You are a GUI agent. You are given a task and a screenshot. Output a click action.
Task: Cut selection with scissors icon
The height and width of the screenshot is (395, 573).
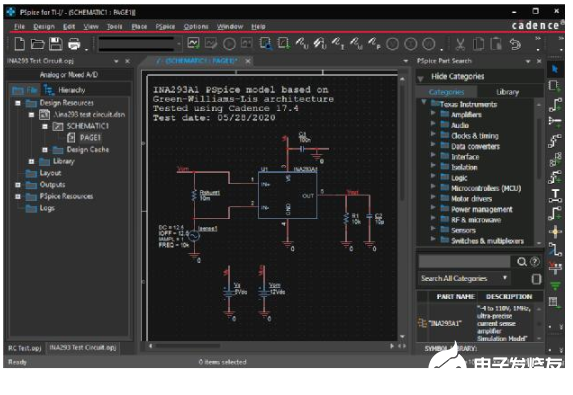coord(460,44)
